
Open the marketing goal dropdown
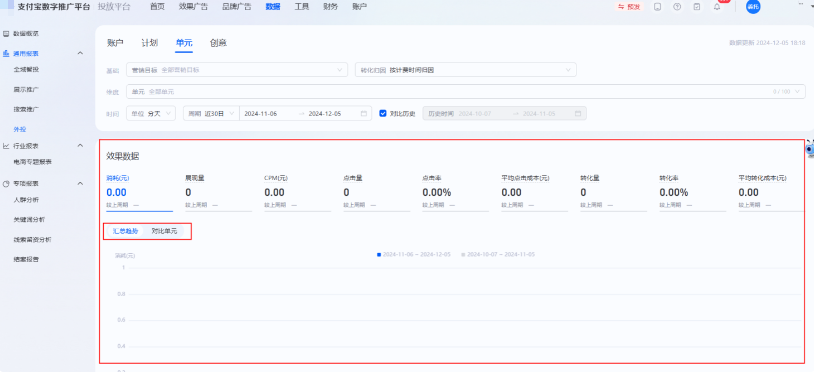pyautogui.click(x=237, y=70)
